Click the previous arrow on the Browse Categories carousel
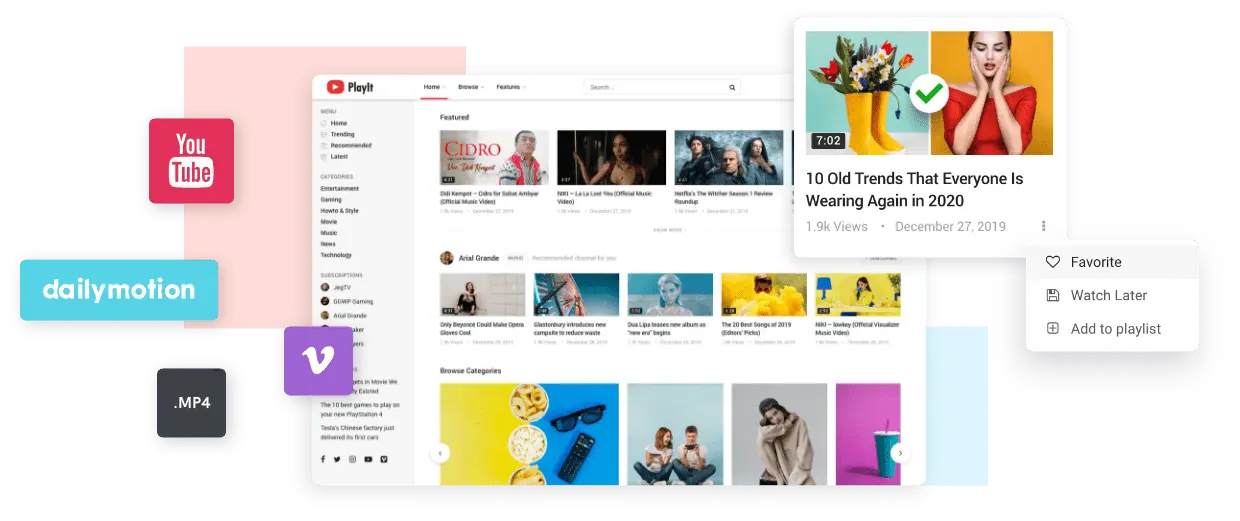 pos(440,453)
